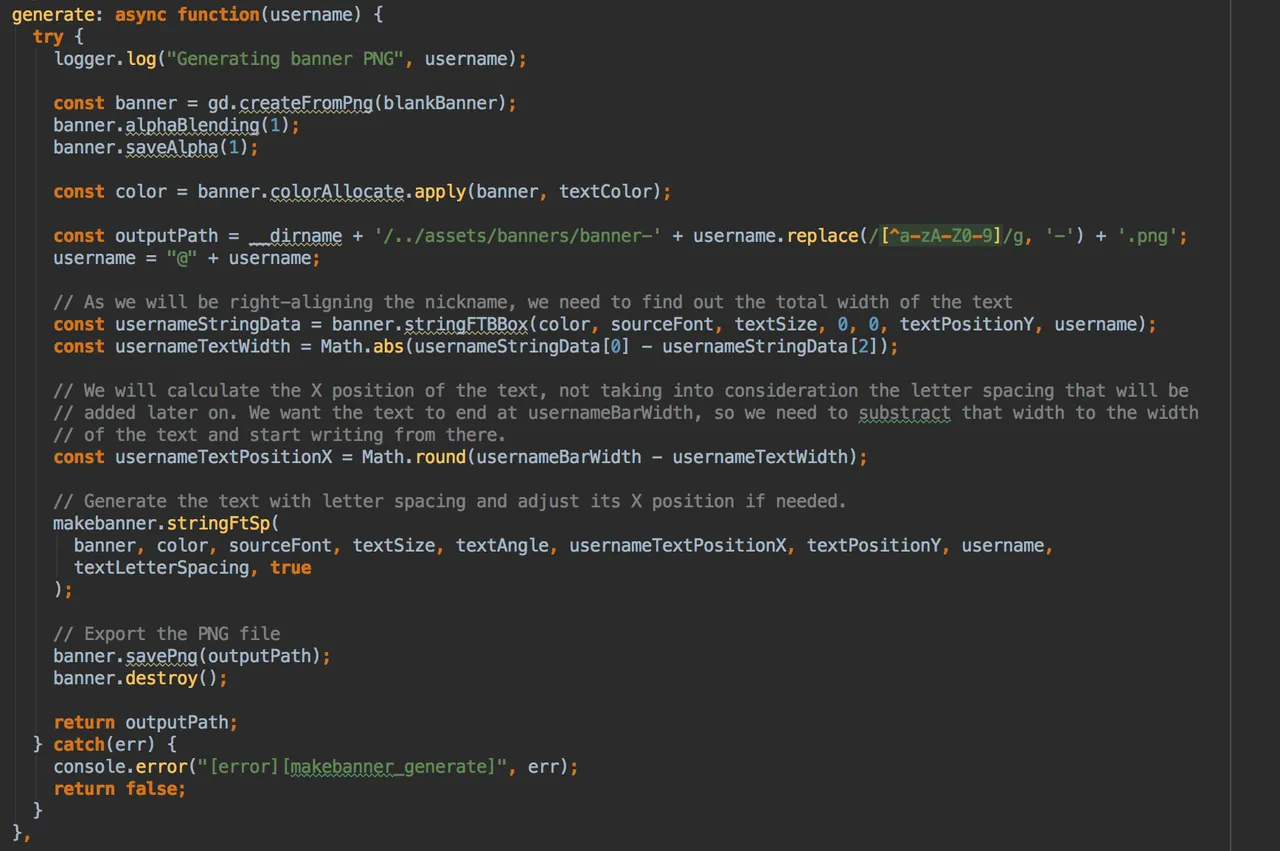Click the right-aligning nickname comment line
The width and height of the screenshot is (1280, 851).
pyautogui.click(x=533, y=302)
